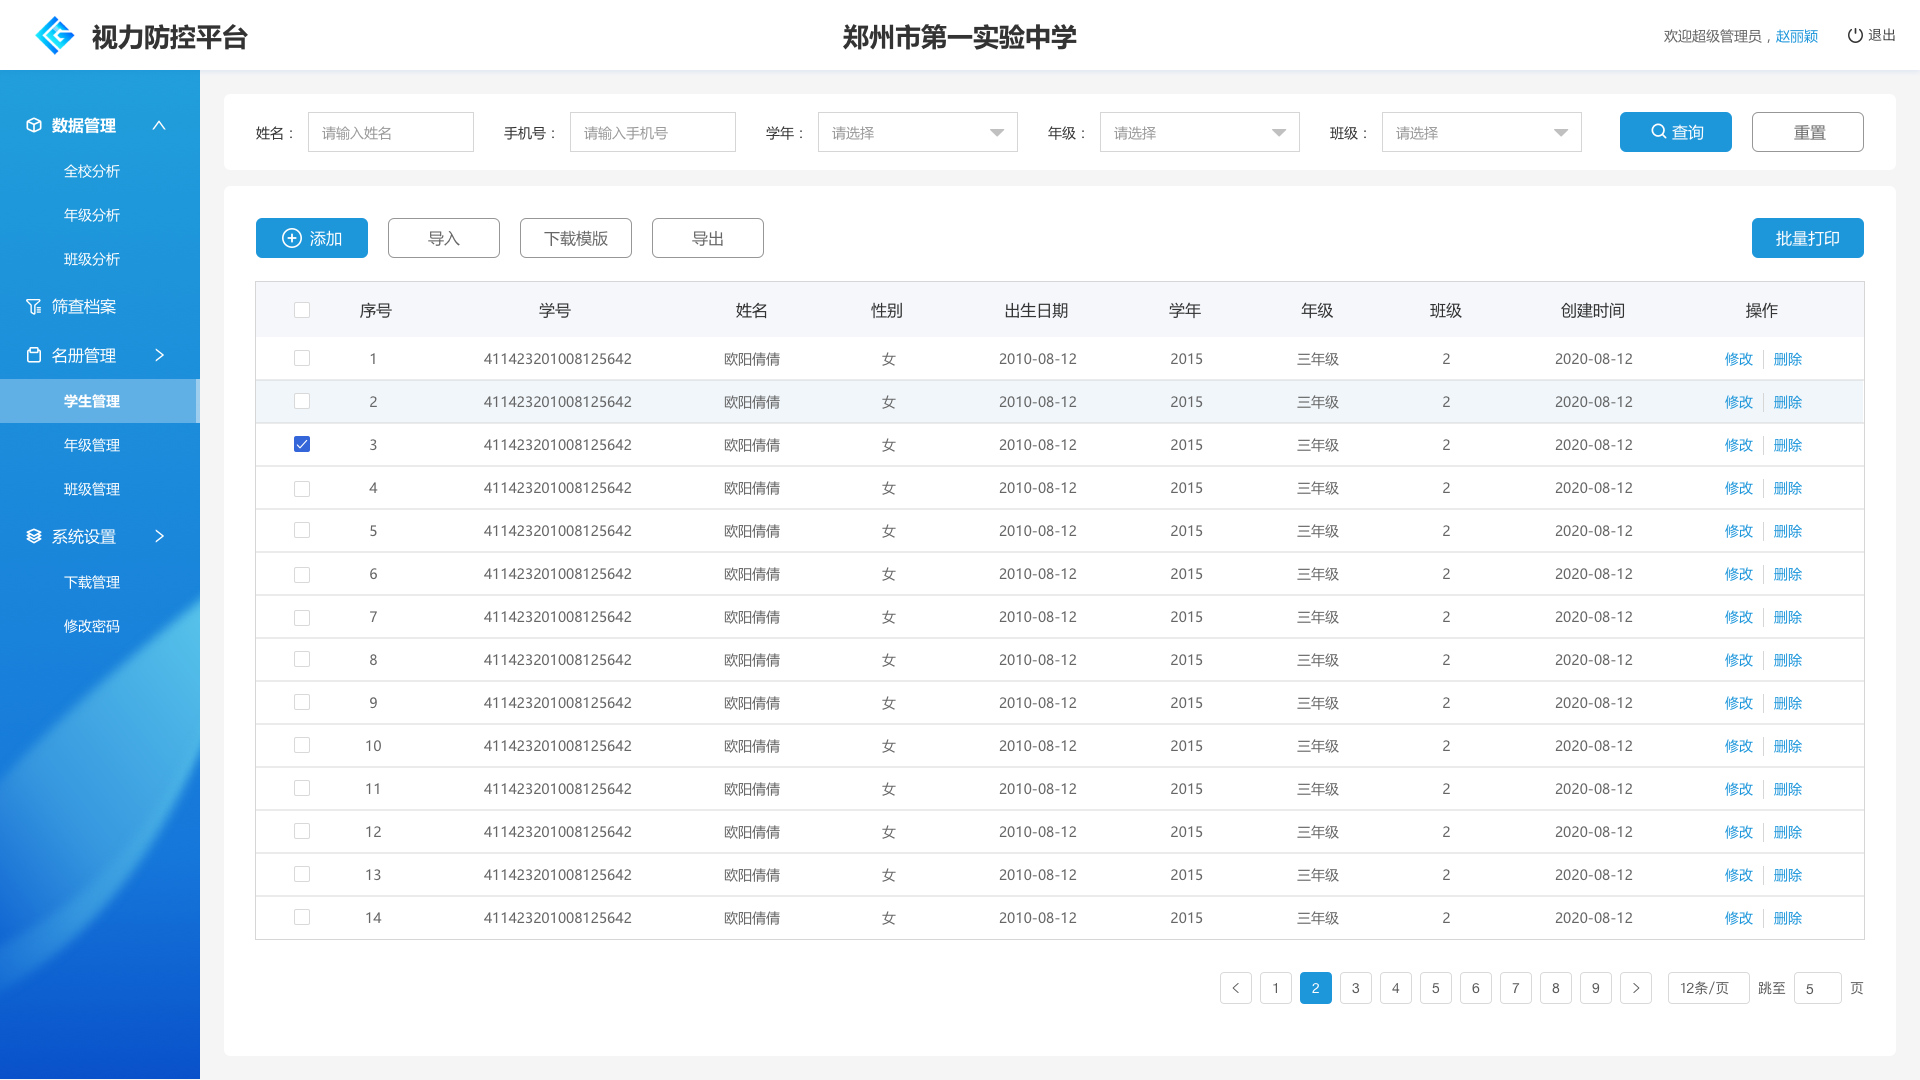This screenshot has height=1080, width=1920.
Task: Expand the 名册管理 menu chevron
Action: pos(159,355)
